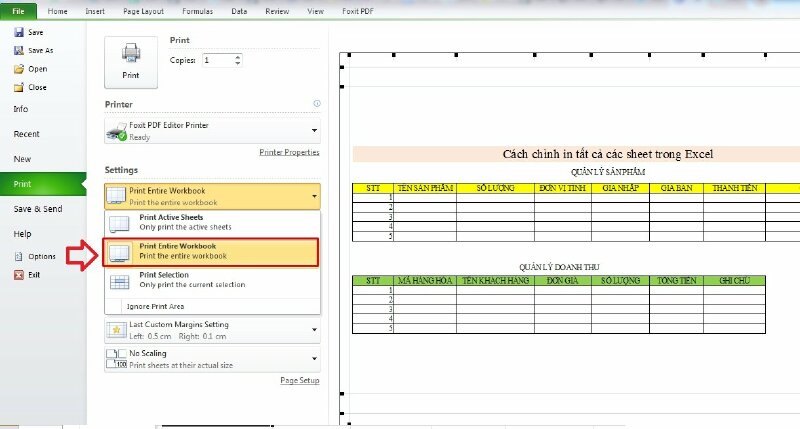Click 'THÀNH TIỀN' yellow header cell

pos(735,188)
